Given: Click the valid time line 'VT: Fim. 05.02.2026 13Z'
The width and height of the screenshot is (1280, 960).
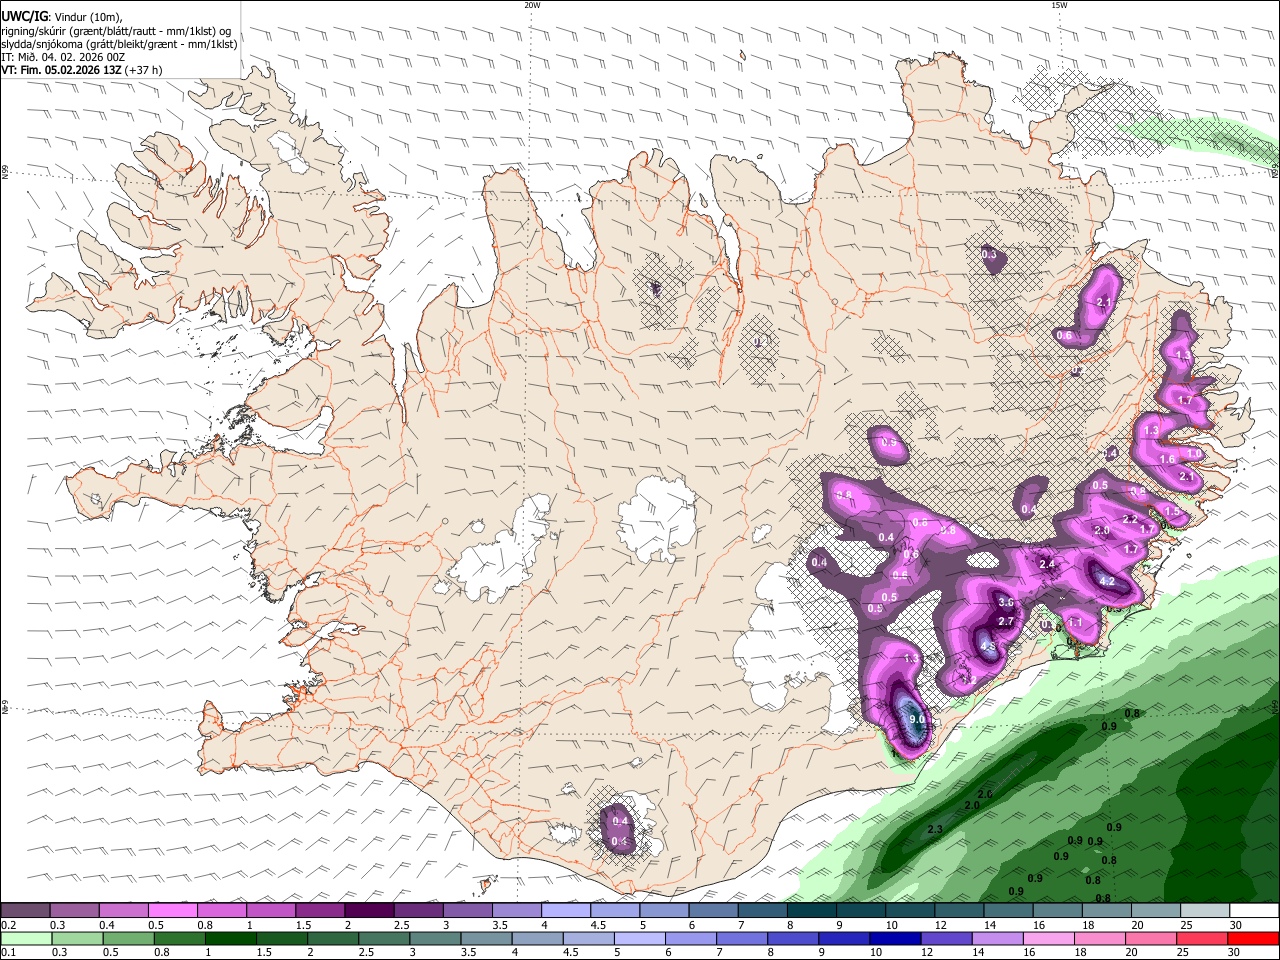Looking at the screenshot, I should click(62, 70).
